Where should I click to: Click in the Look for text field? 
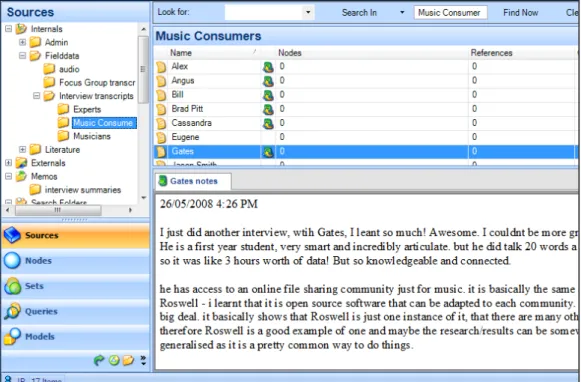point(264,12)
